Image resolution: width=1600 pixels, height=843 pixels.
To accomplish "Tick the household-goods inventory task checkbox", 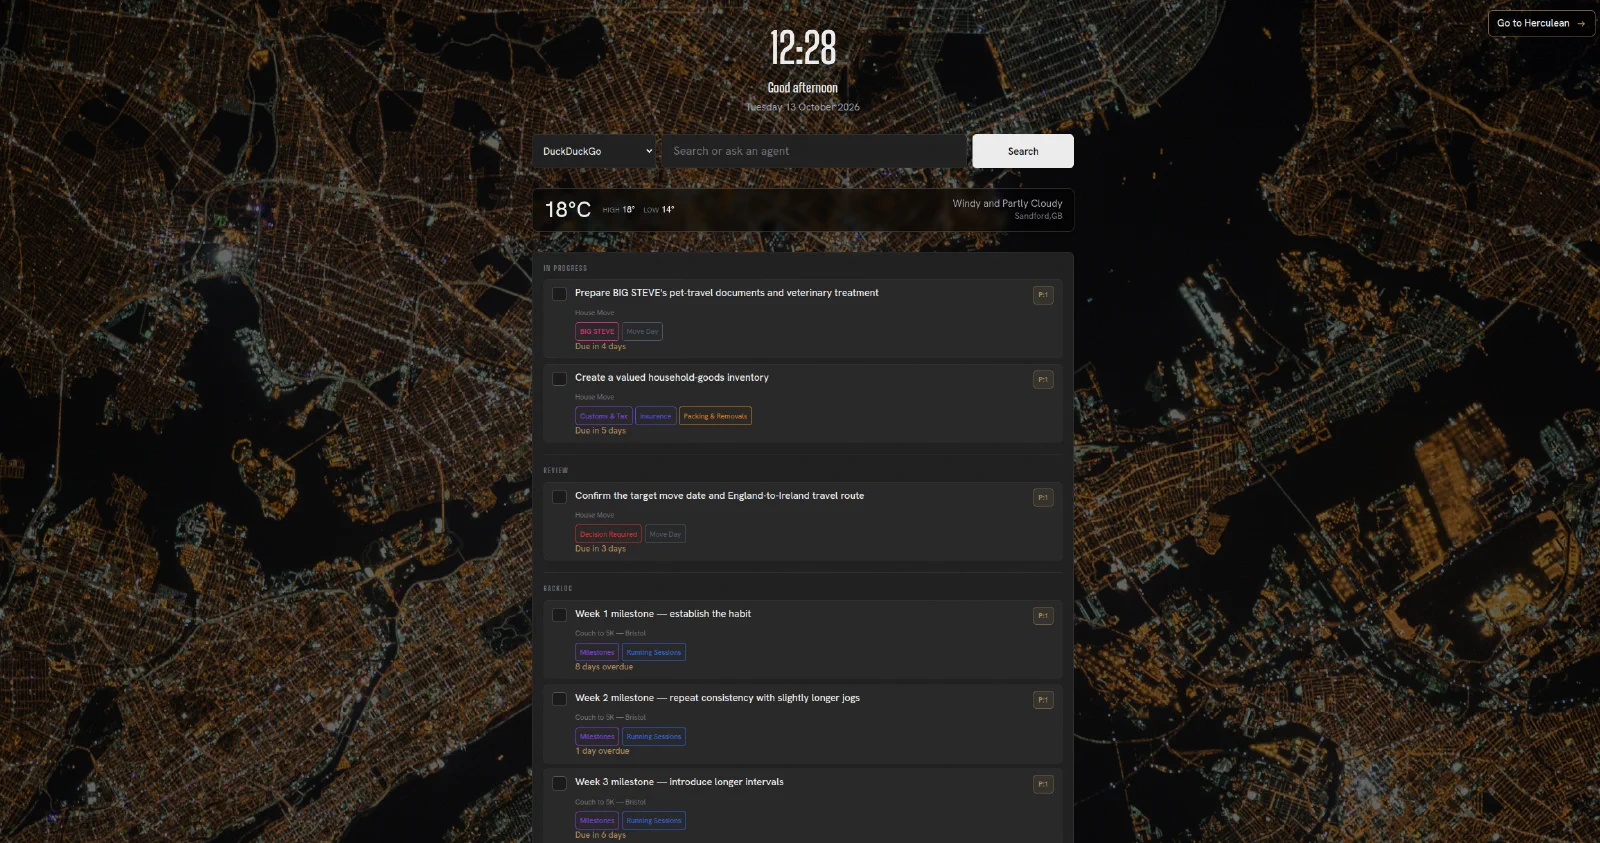I will [x=560, y=379].
